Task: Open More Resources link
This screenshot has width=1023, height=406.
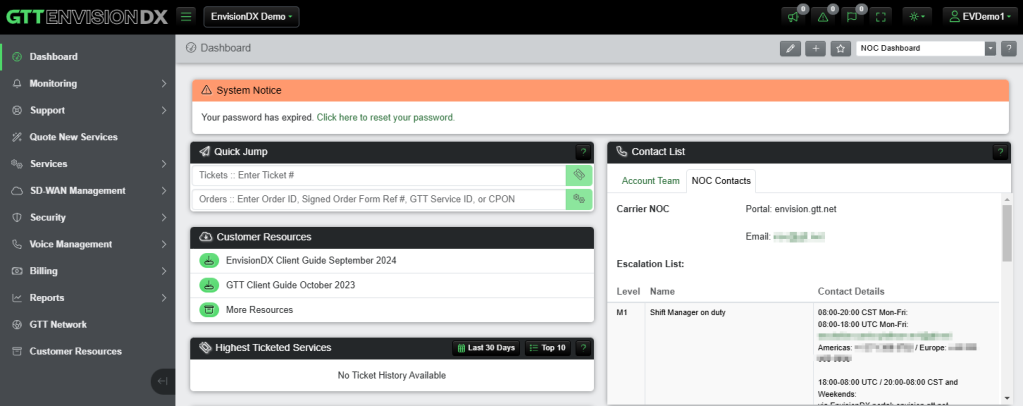Action: [x=259, y=310]
